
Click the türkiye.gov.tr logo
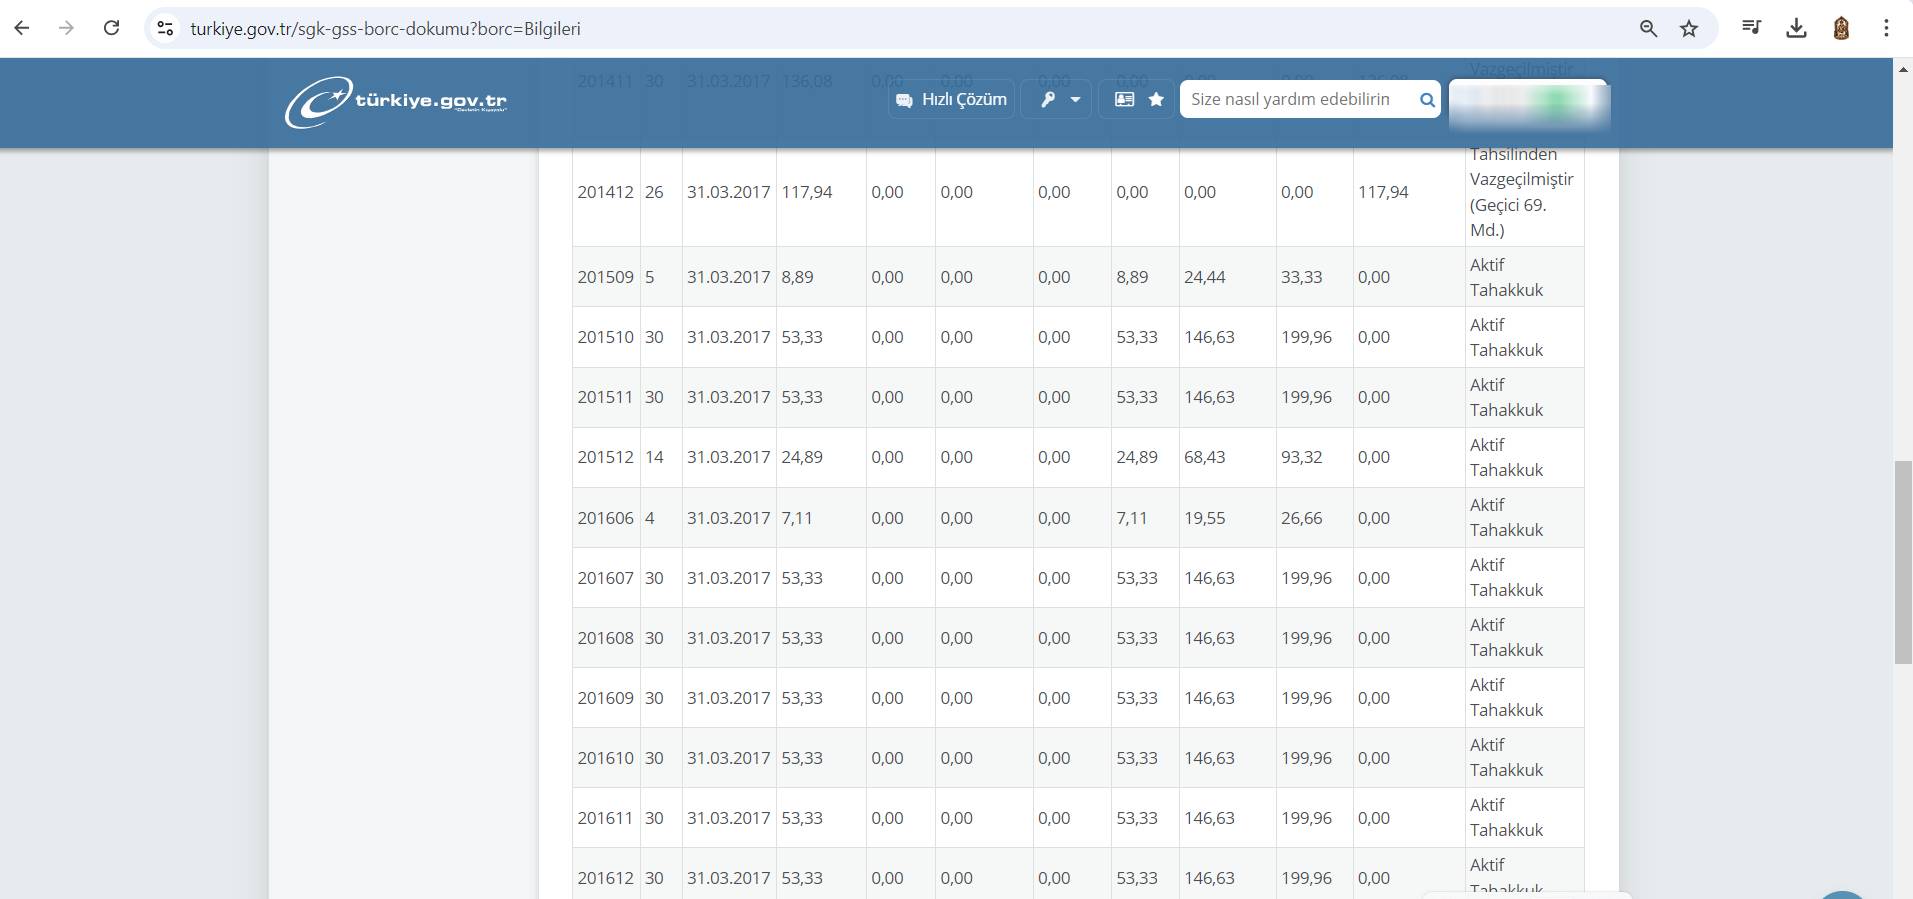pyautogui.click(x=396, y=102)
